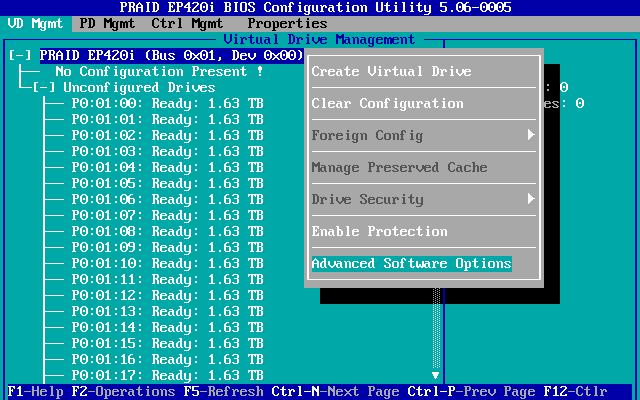
Task: Collapse the Unconfigured Drives branch
Action: point(44,87)
